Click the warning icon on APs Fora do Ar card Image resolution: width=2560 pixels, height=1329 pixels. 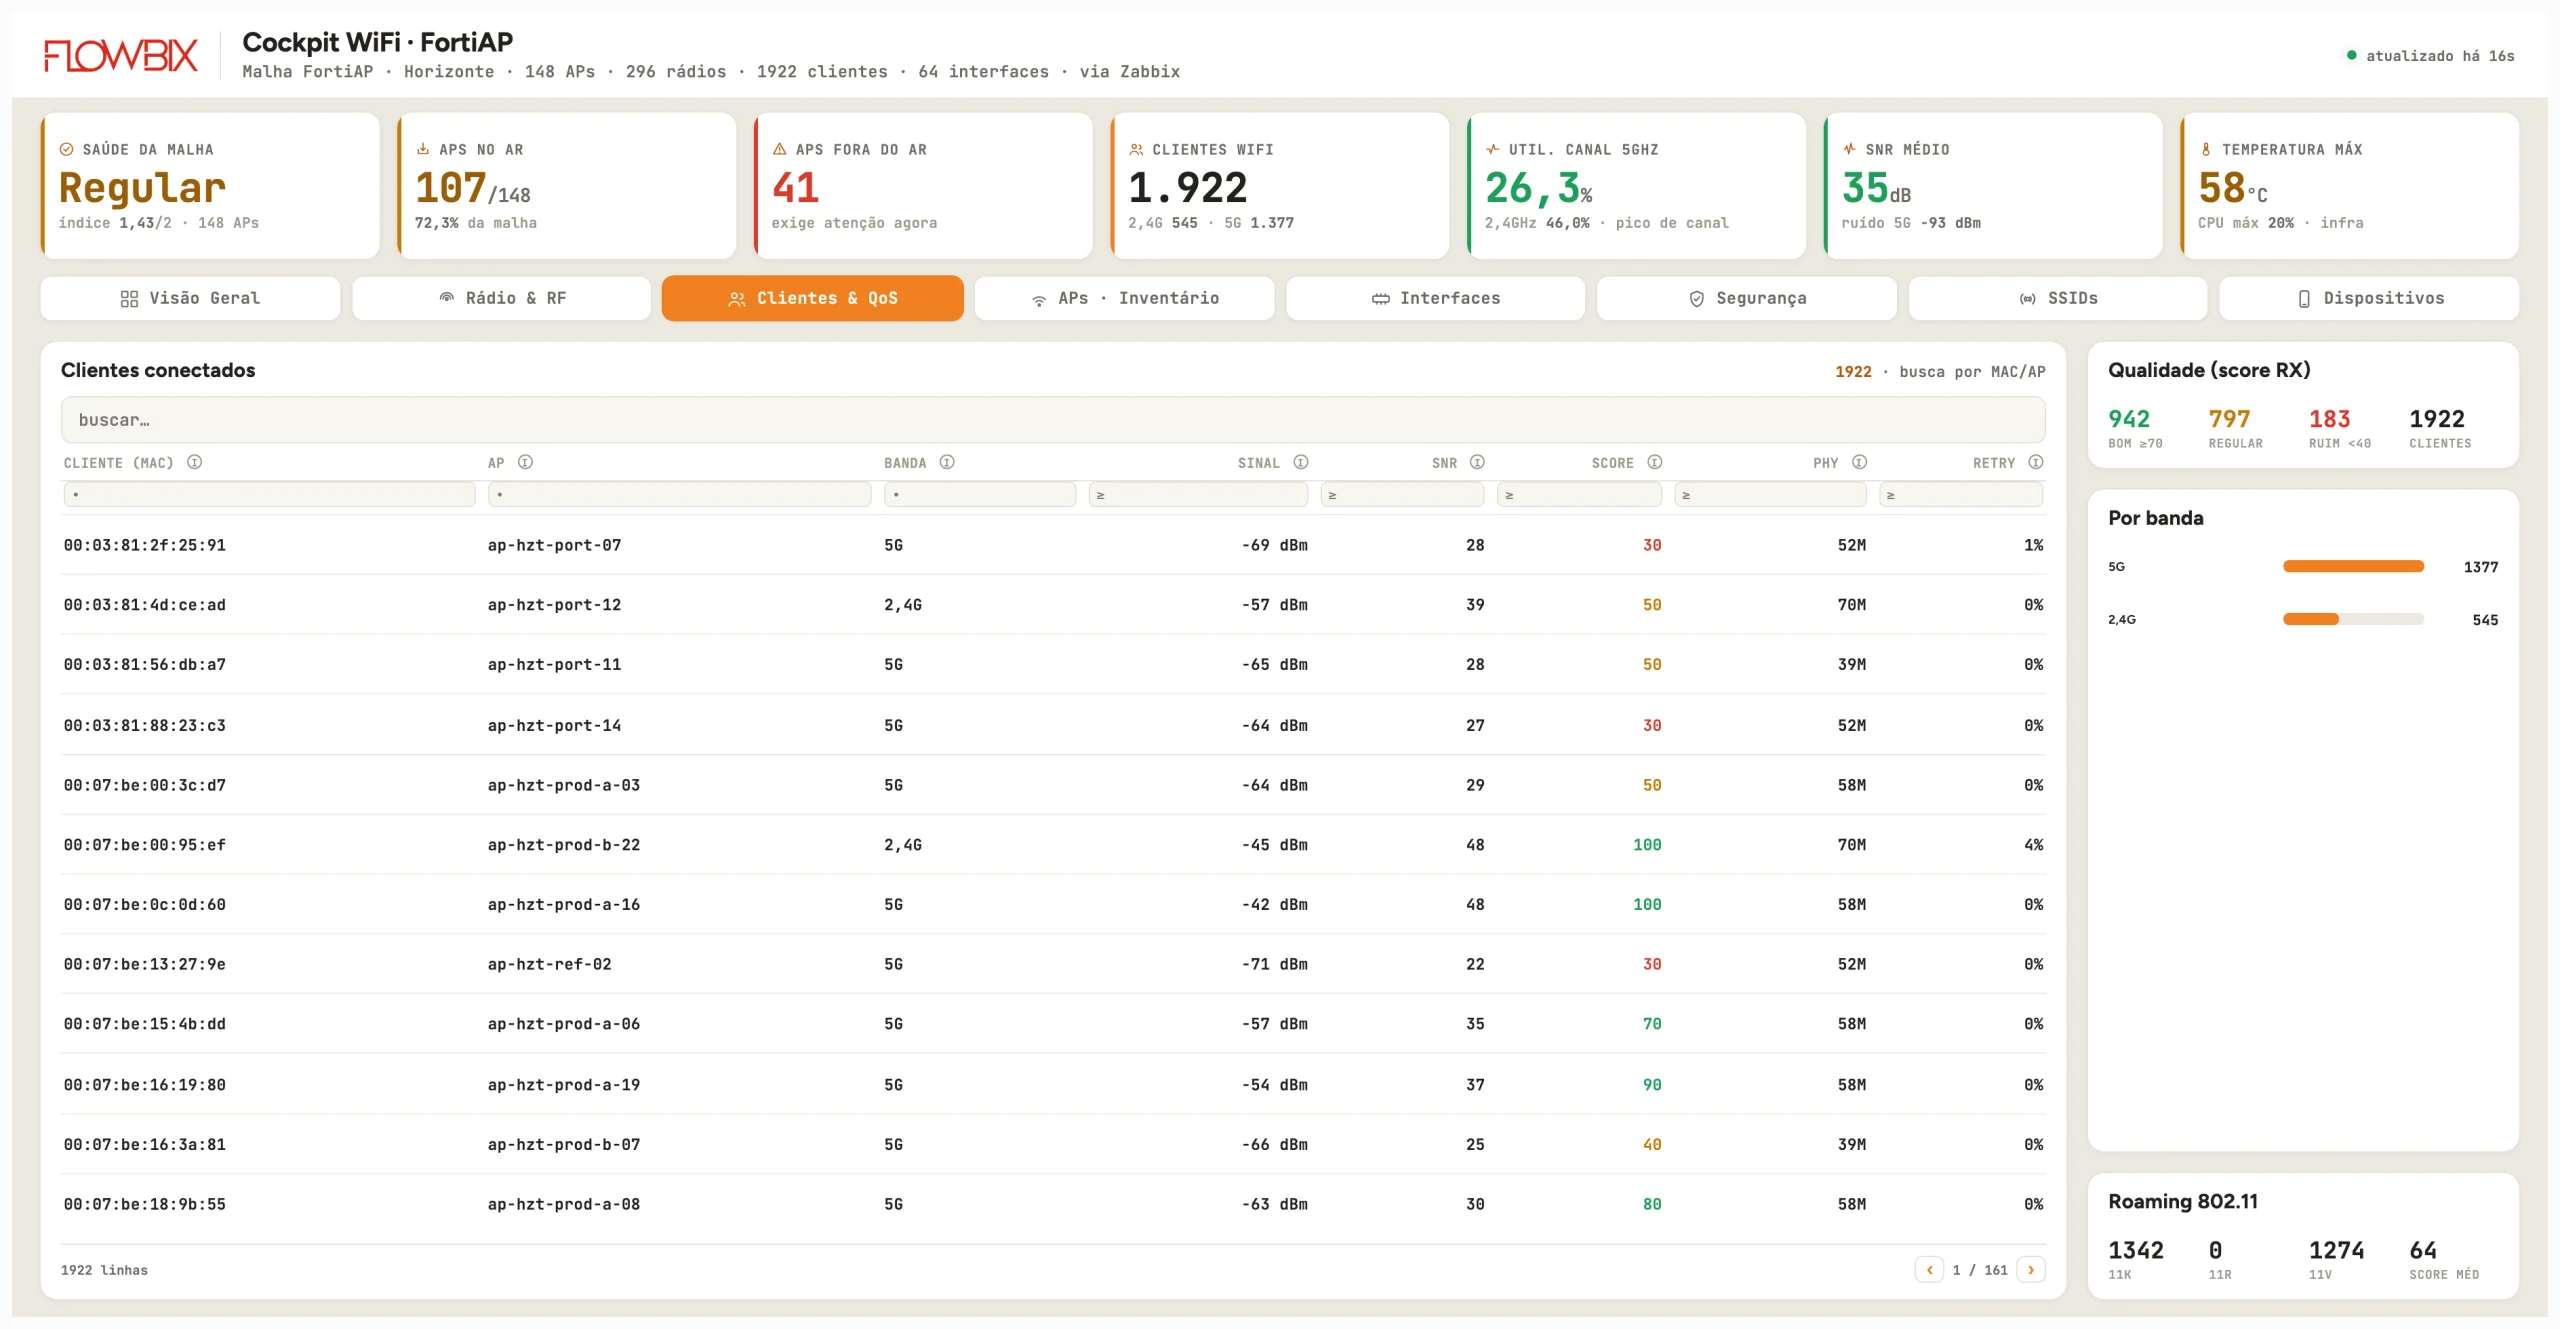[780, 149]
